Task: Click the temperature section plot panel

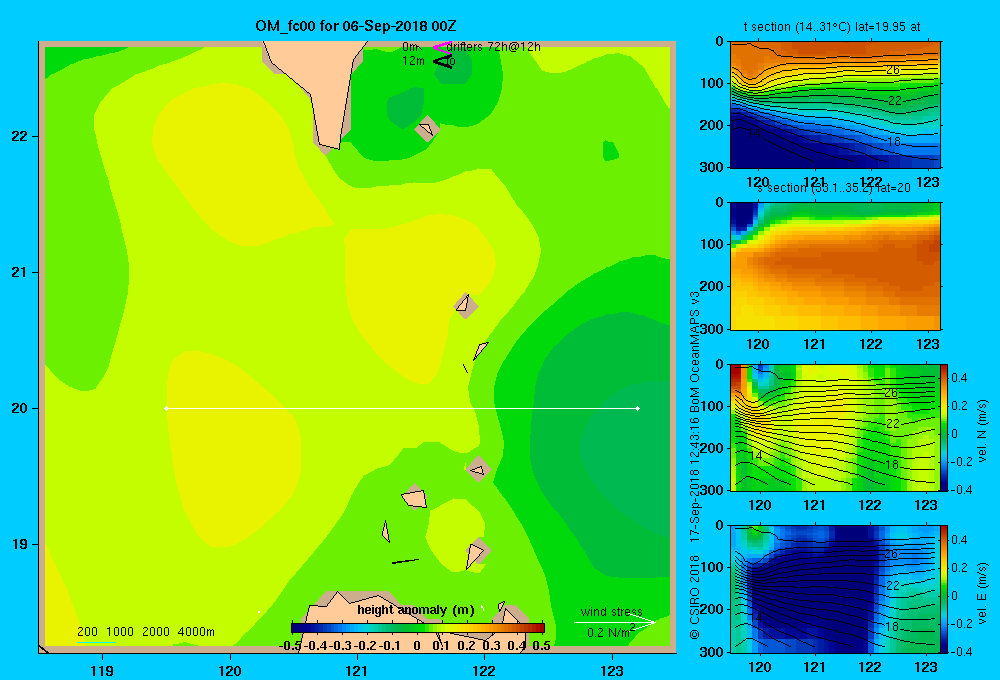Action: [835, 105]
